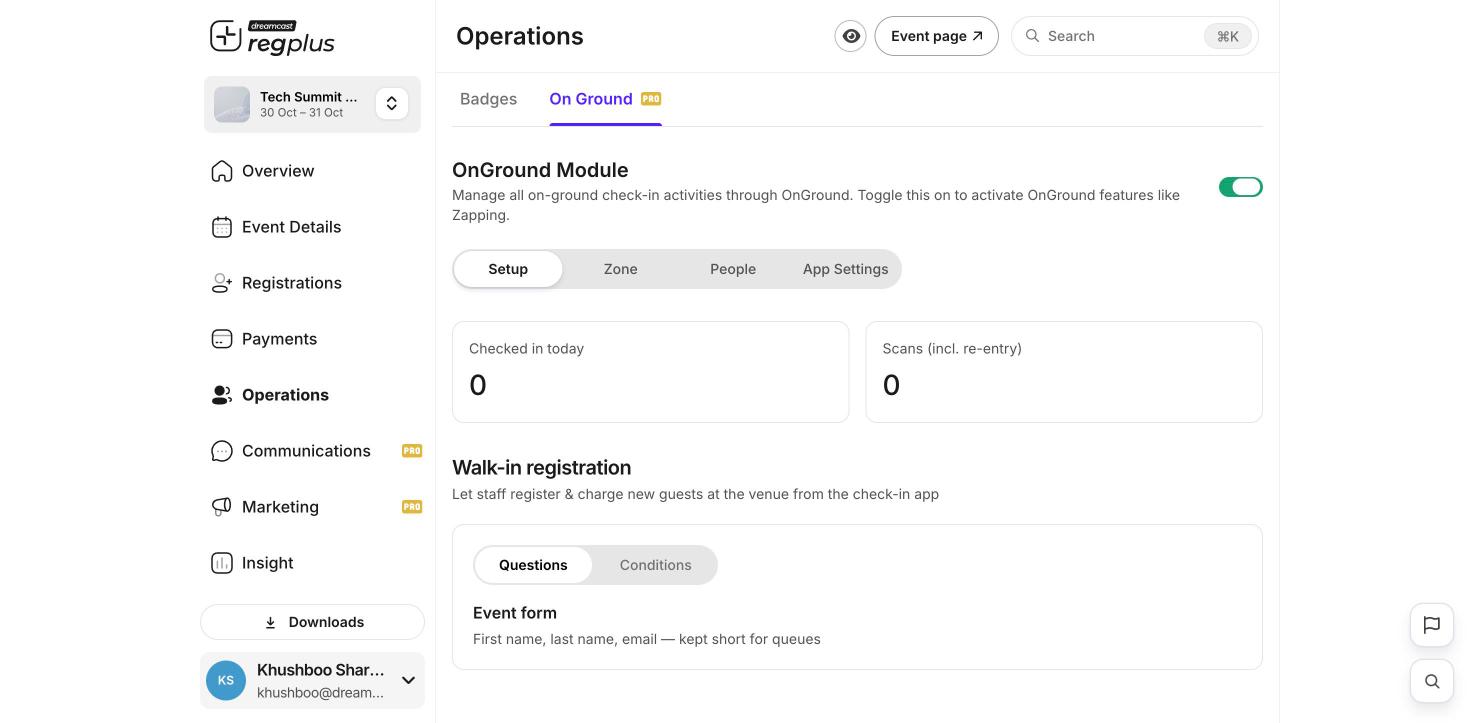Click the Payments card icon
Screen dimensions: 1470x723
point(222,339)
